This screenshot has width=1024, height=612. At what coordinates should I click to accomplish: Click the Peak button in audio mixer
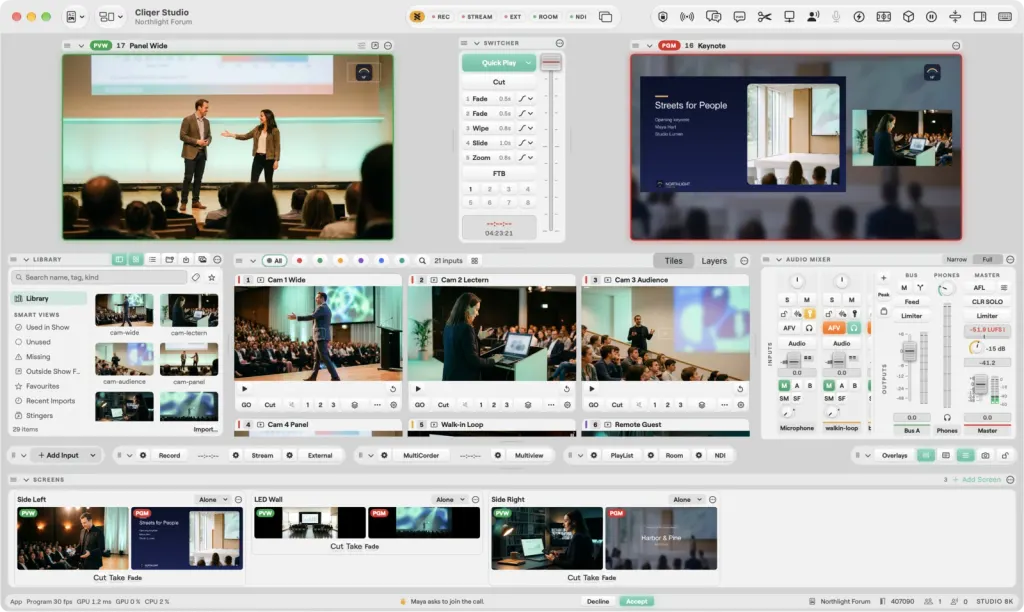(884, 295)
